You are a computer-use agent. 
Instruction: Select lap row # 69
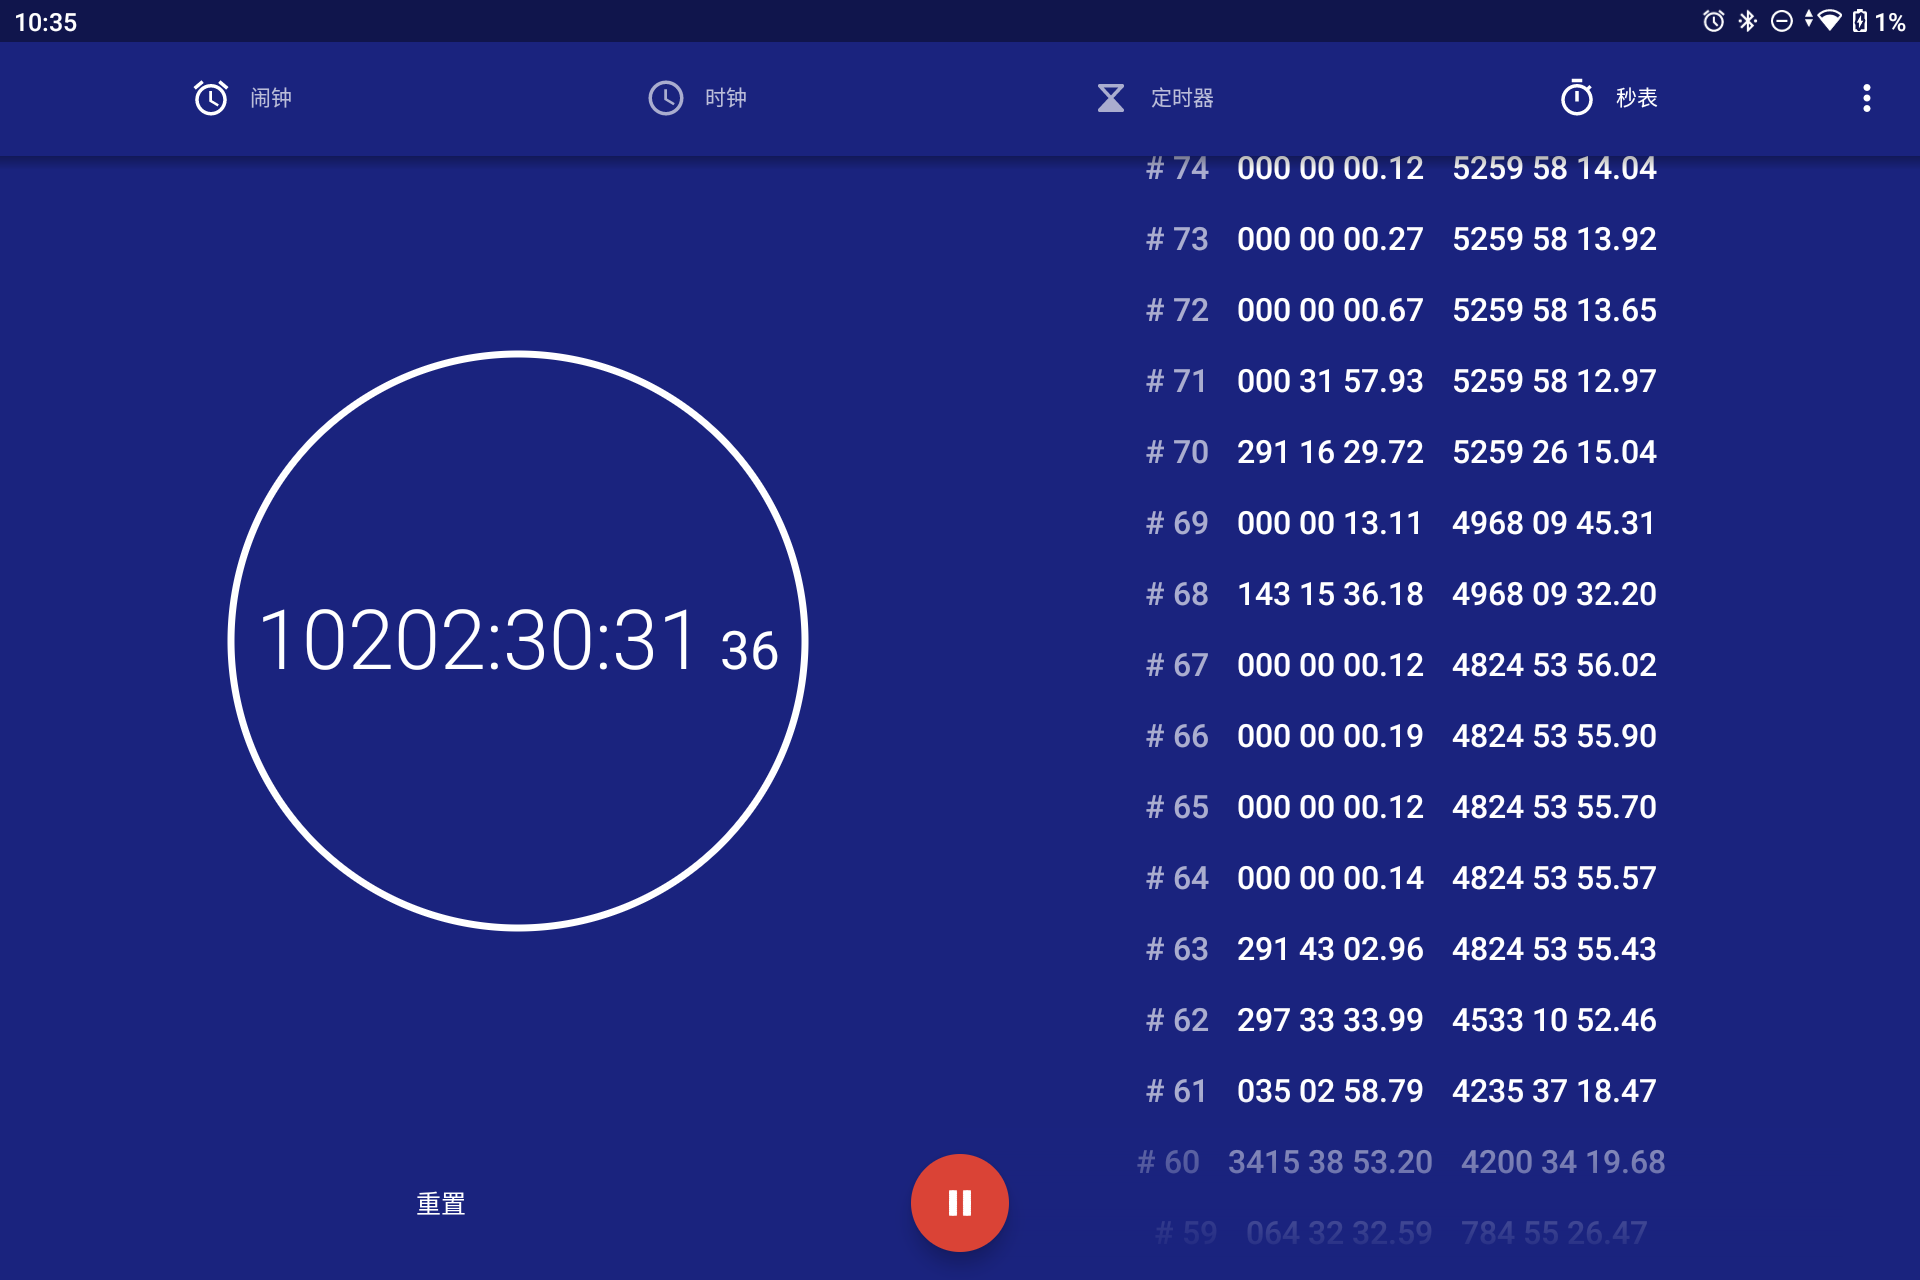click(1401, 523)
